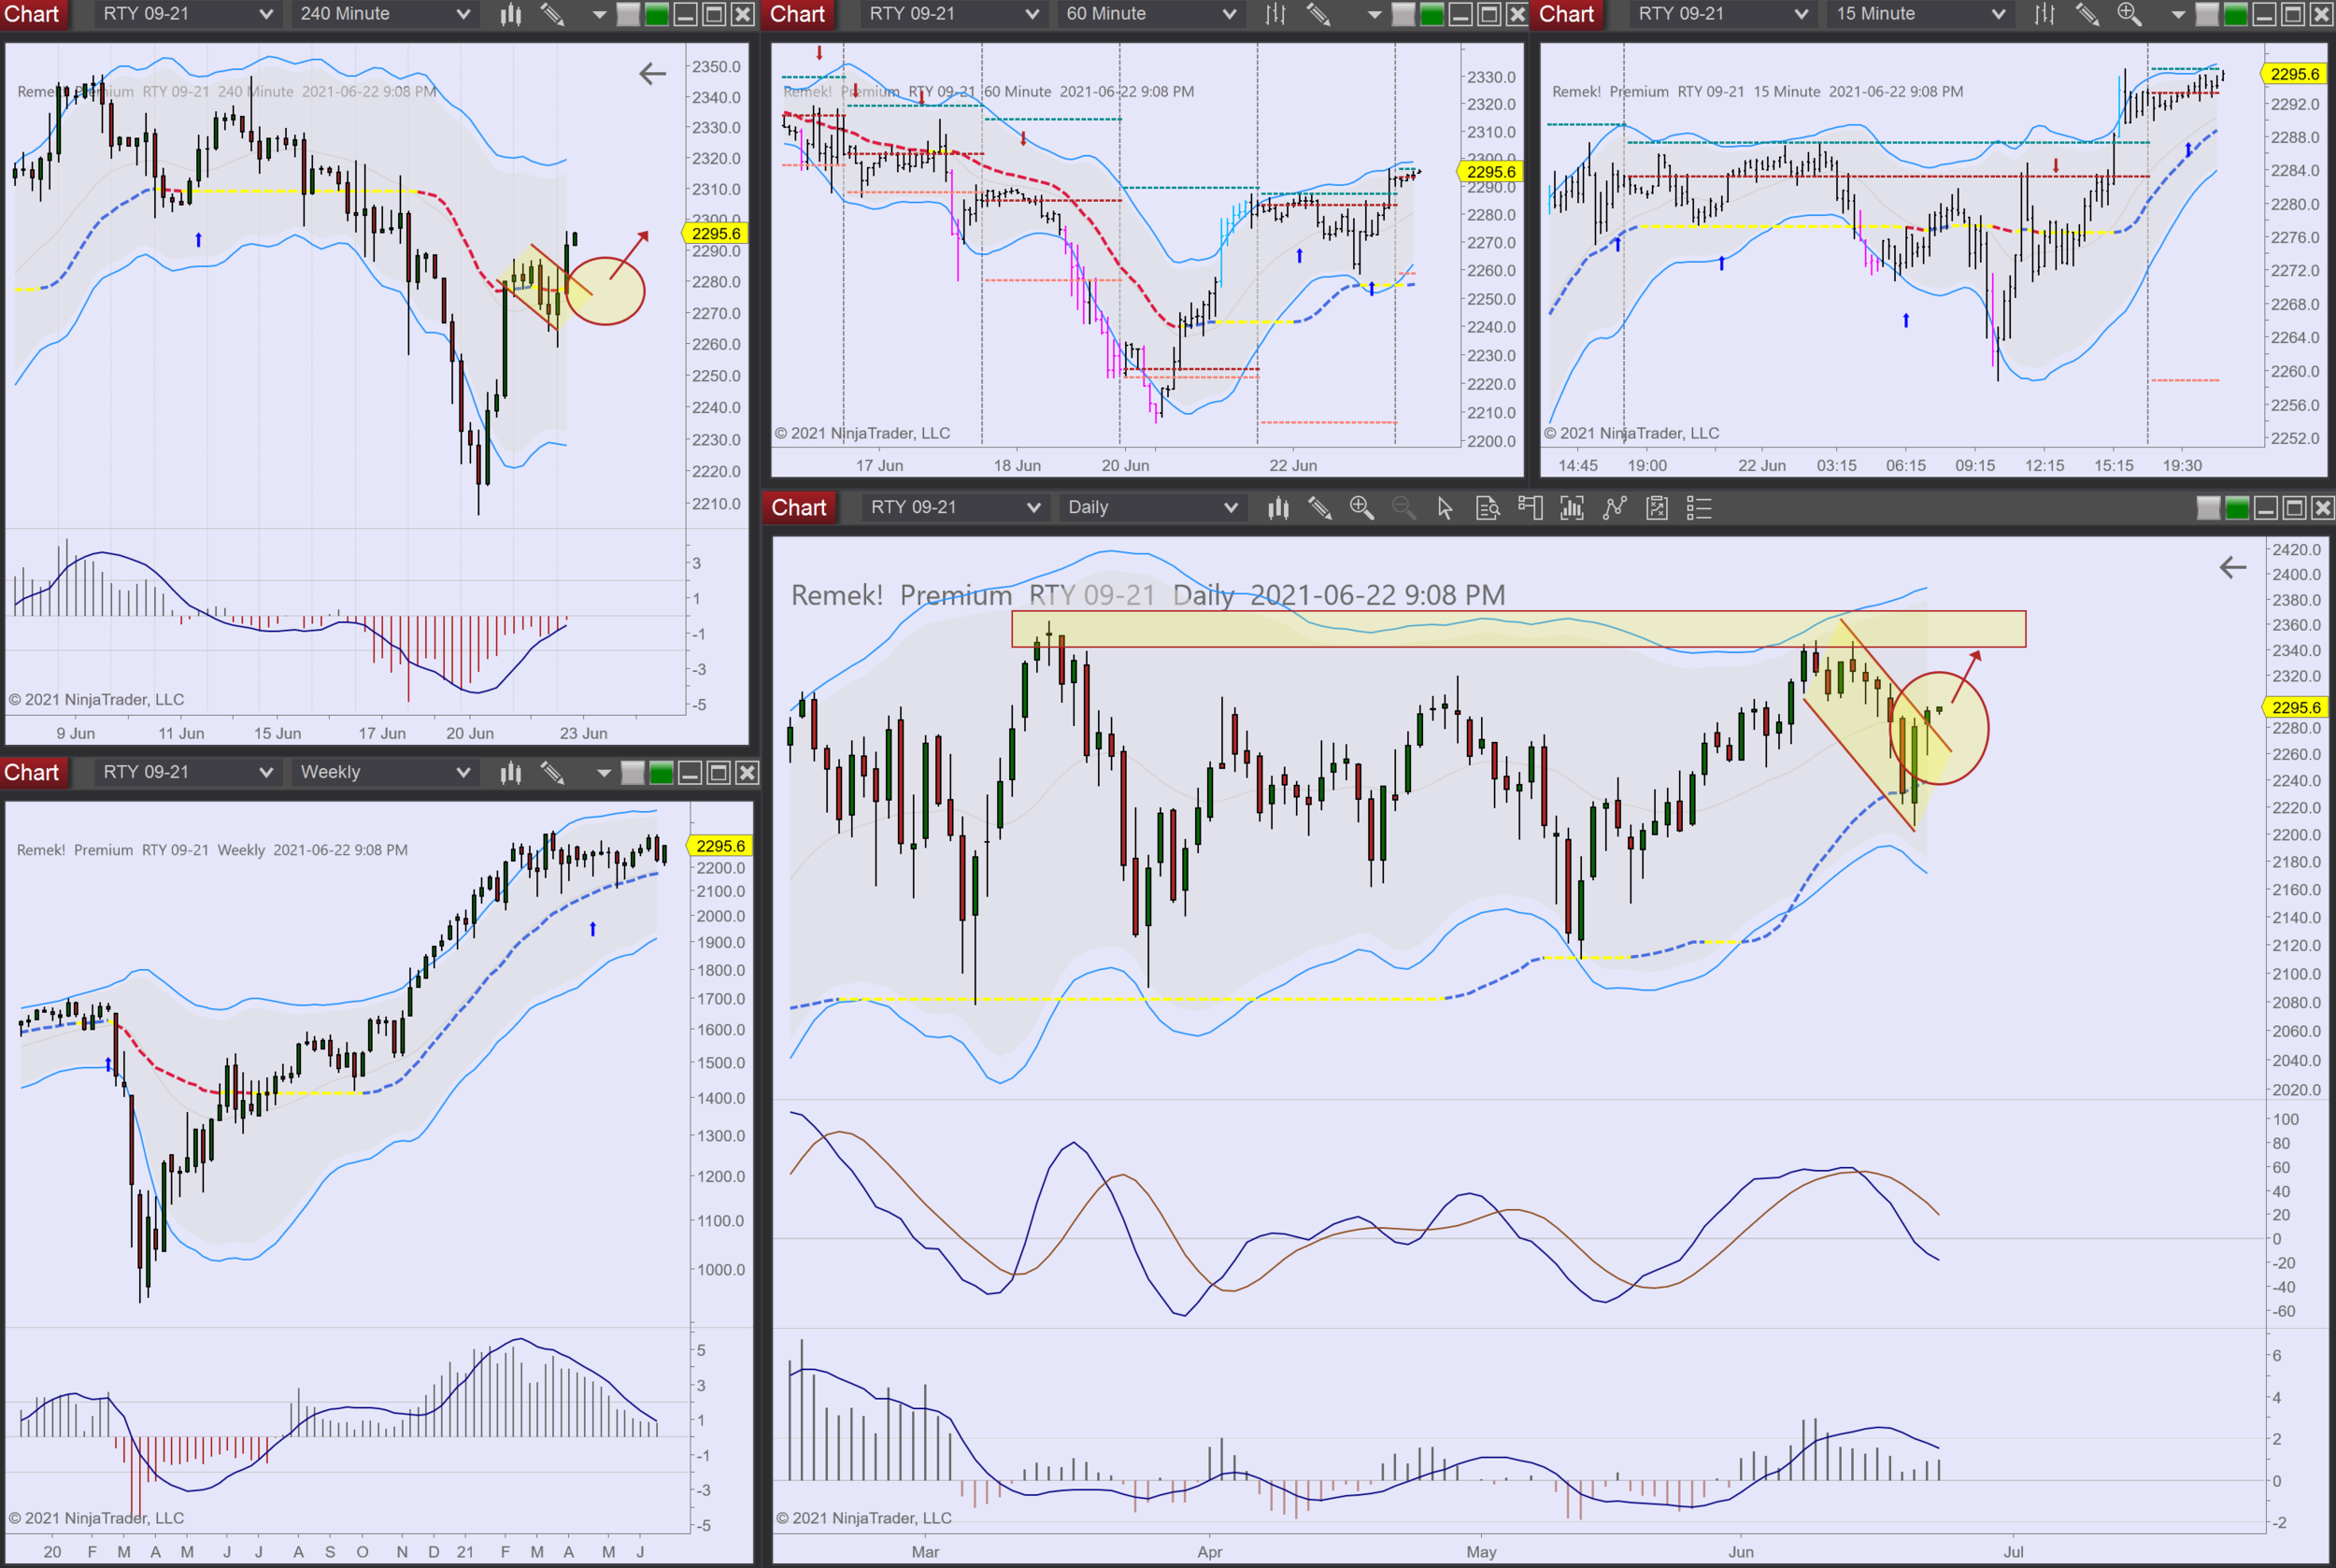Open the Data Box icon in Daily chart

[x=1488, y=508]
